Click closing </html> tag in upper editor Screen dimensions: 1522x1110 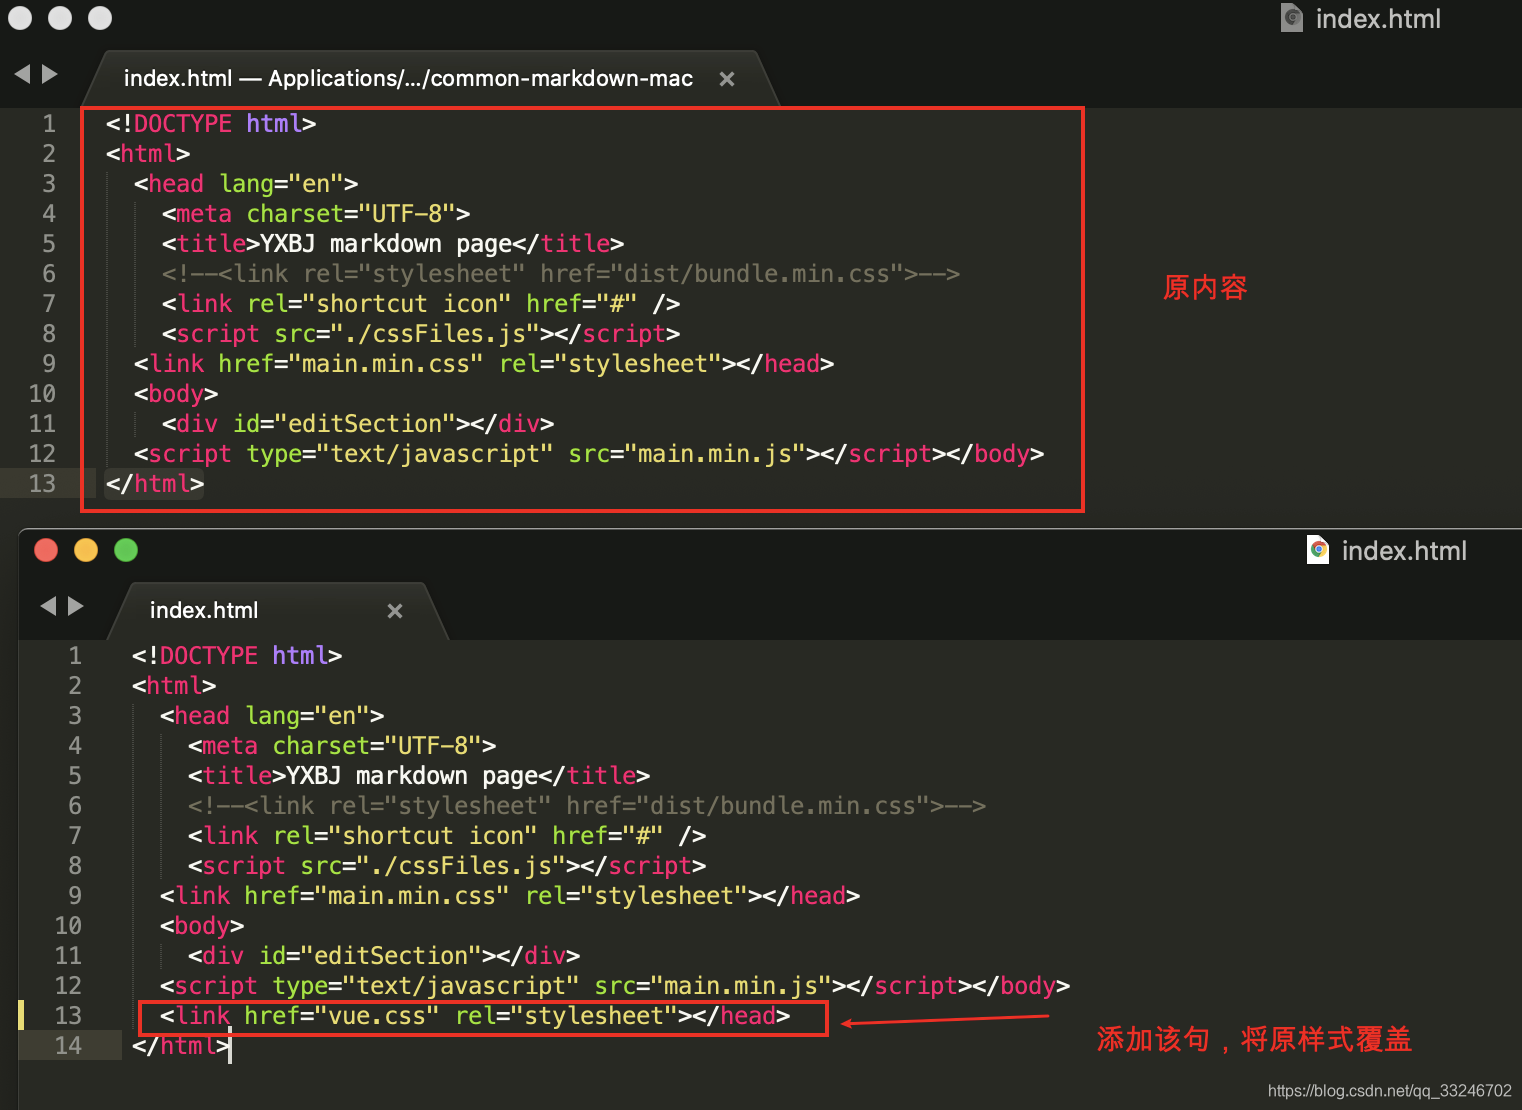click(155, 484)
